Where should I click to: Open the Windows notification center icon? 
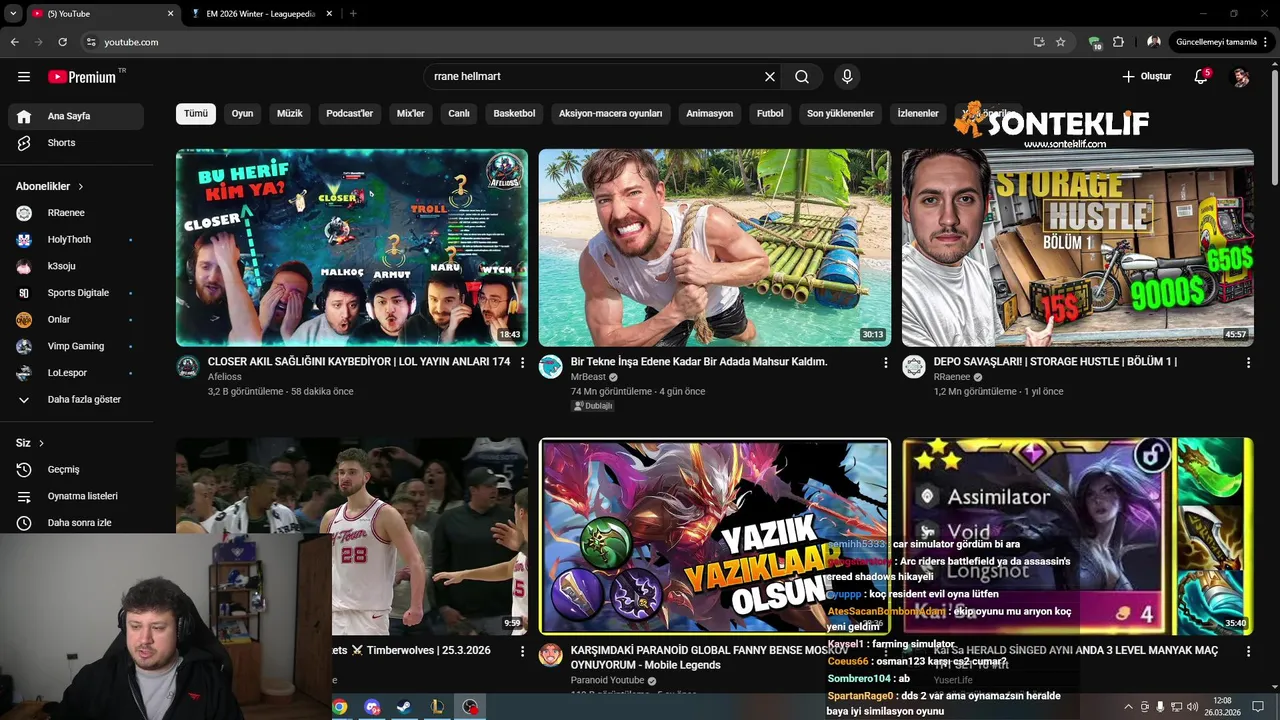click(1258, 707)
